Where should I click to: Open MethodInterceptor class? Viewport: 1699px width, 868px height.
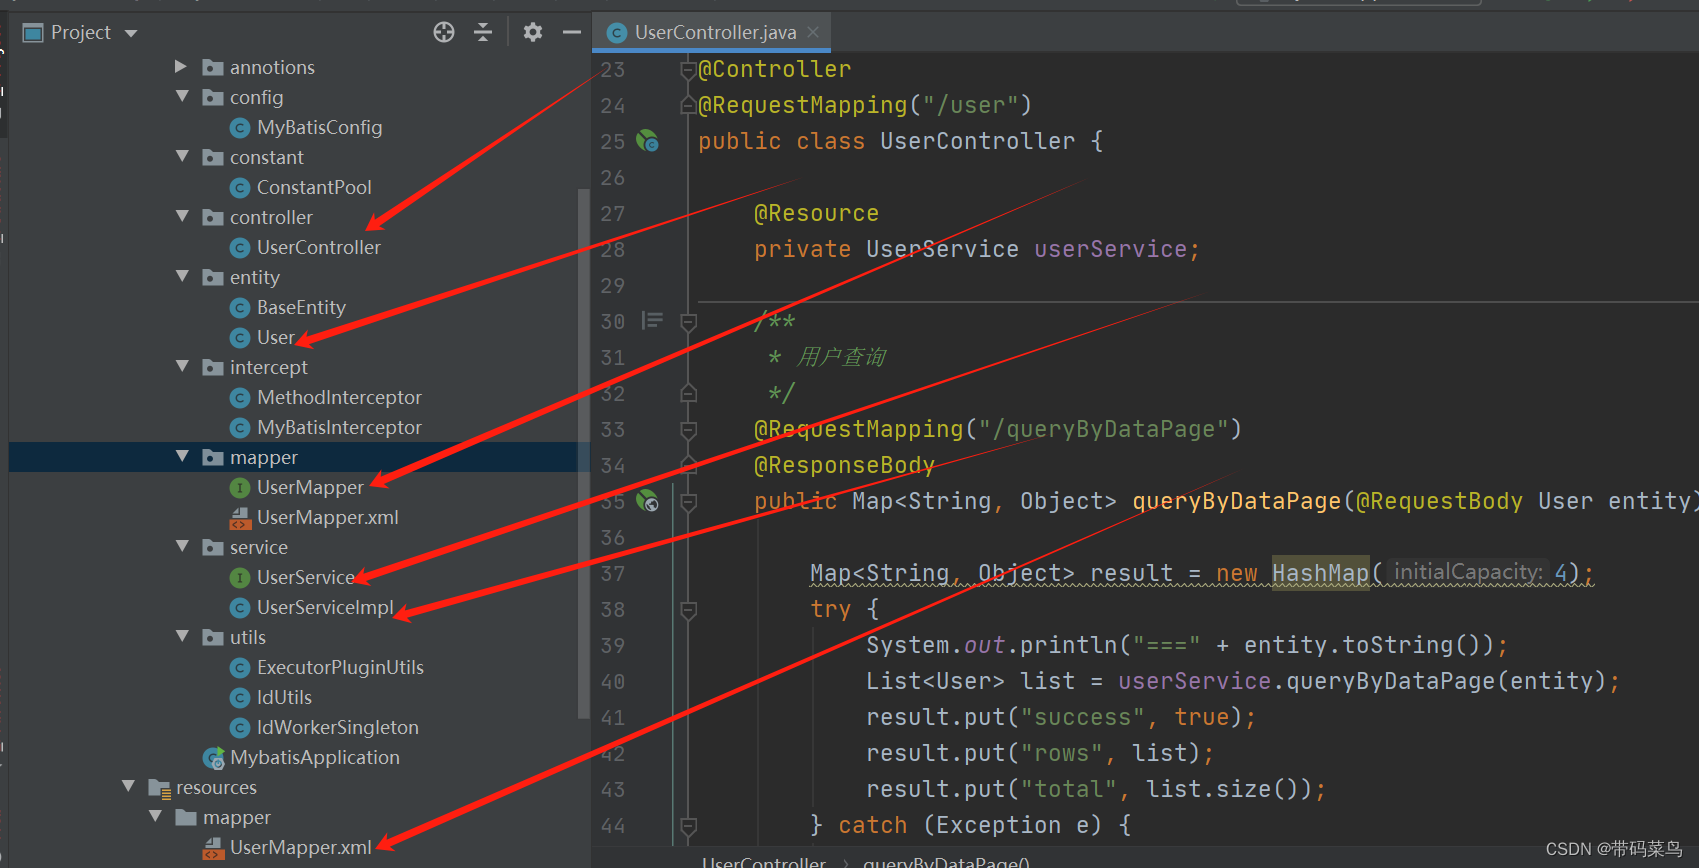(339, 397)
